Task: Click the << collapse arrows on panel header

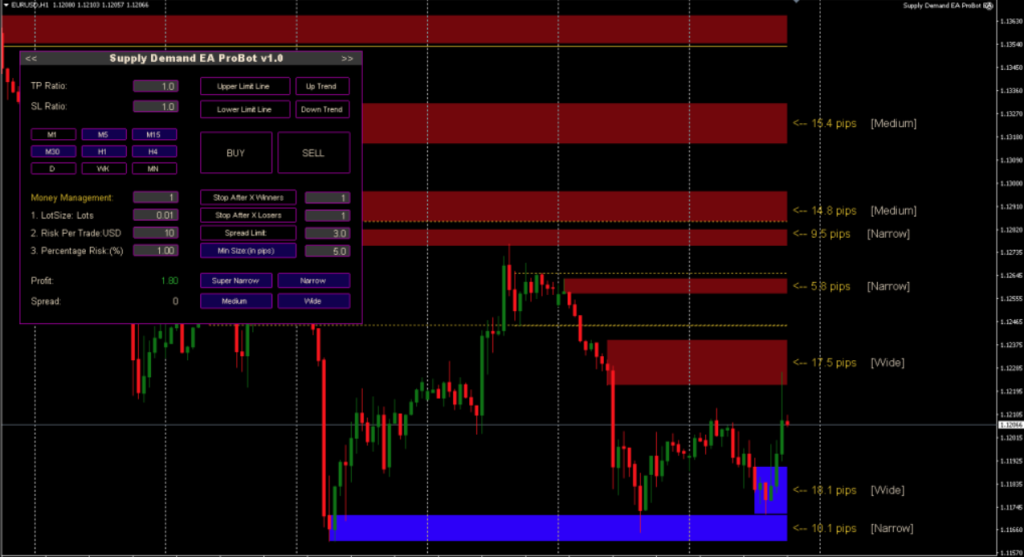Action: coord(31,59)
